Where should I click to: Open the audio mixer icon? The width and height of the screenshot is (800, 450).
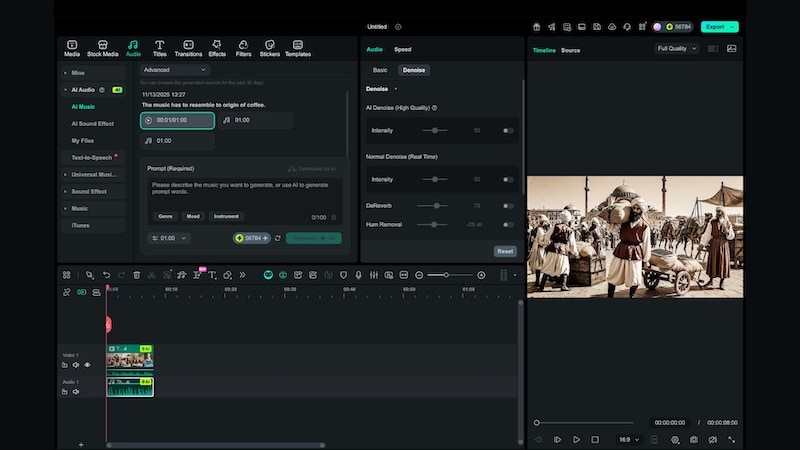[x=373, y=275]
